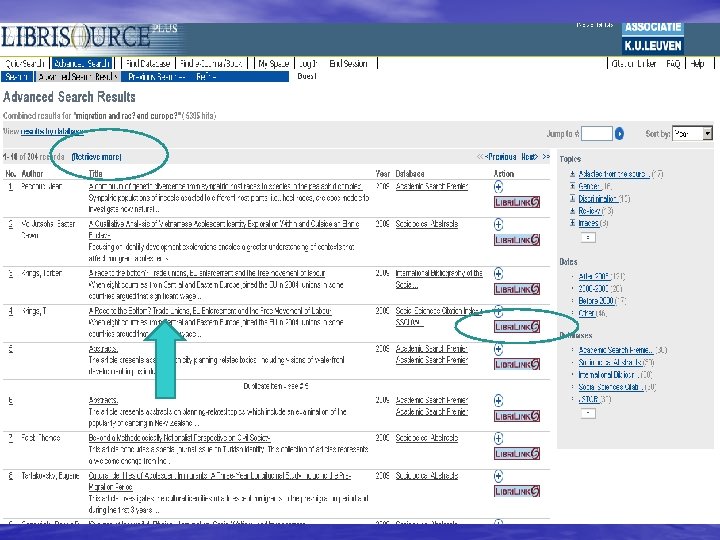Click the Retrieve more link
This screenshot has width=720, height=540.
click(96, 157)
